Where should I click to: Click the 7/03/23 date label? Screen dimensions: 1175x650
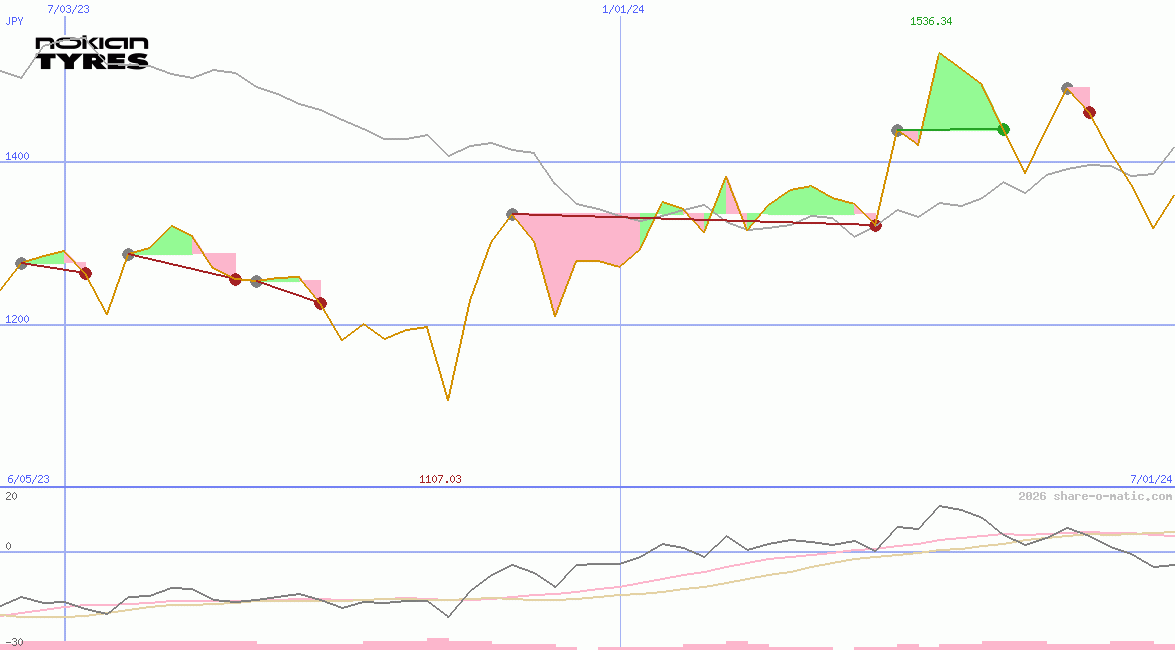[68, 9]
